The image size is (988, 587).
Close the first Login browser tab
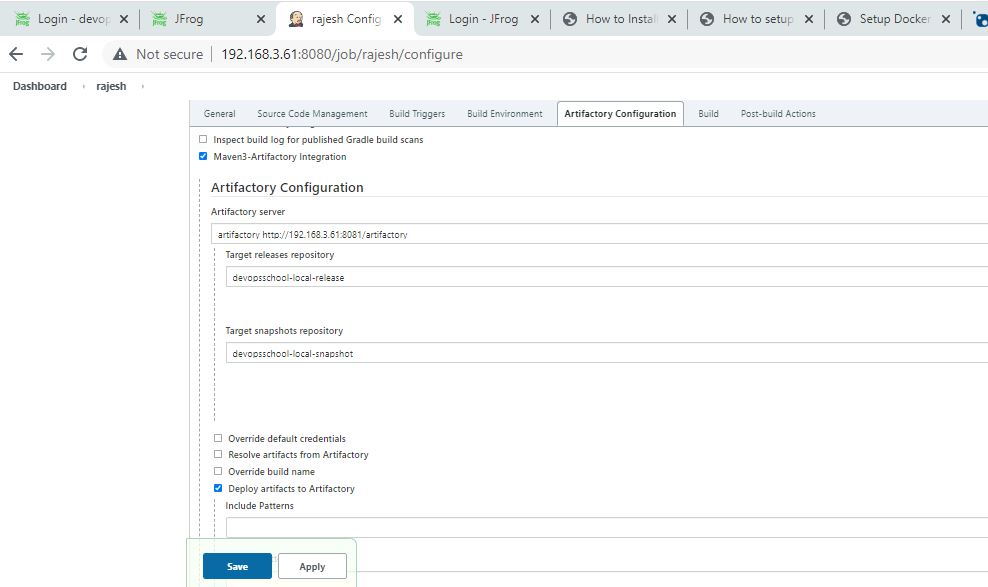pyautogui.click(x=124, y=19)
